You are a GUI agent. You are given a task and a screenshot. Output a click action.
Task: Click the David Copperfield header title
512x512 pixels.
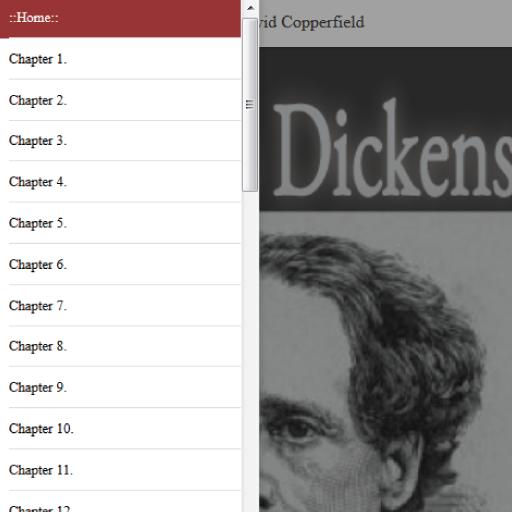(312, 23)
